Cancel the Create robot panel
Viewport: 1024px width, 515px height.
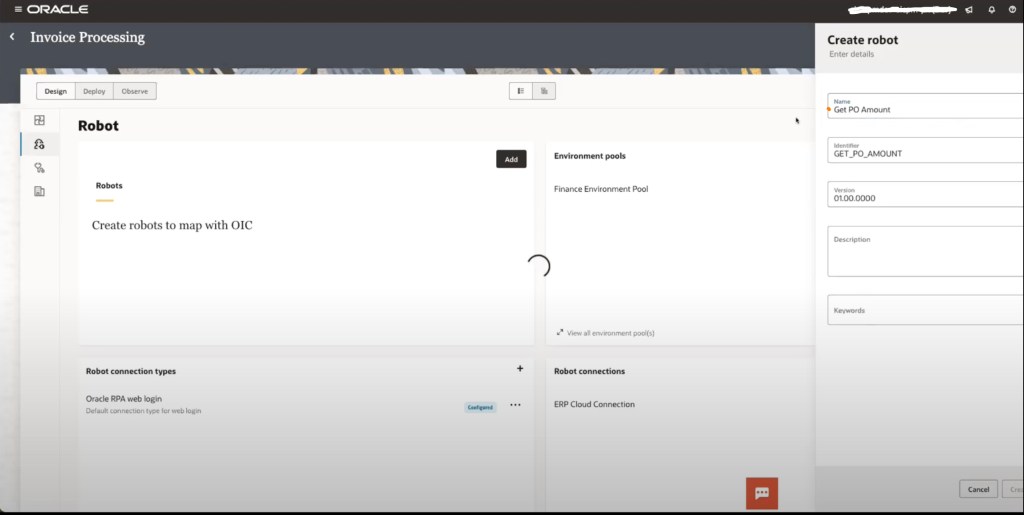pos(978,489)
